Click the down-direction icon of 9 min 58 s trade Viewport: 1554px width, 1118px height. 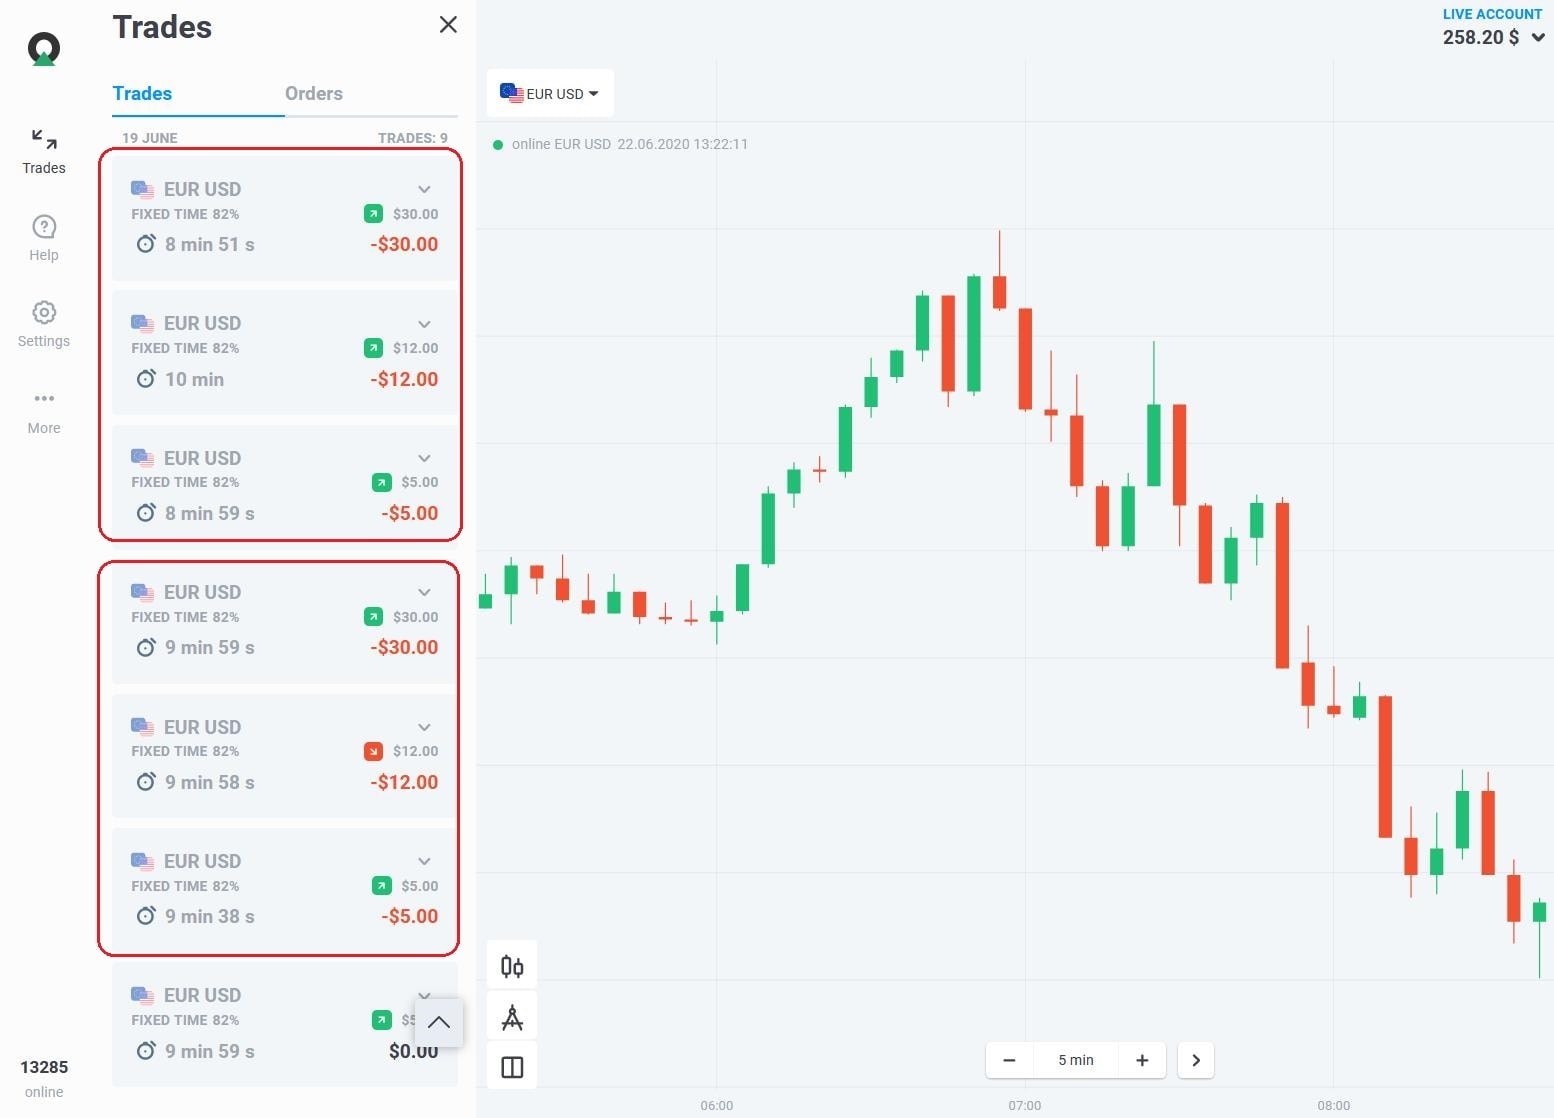[373, 751]
